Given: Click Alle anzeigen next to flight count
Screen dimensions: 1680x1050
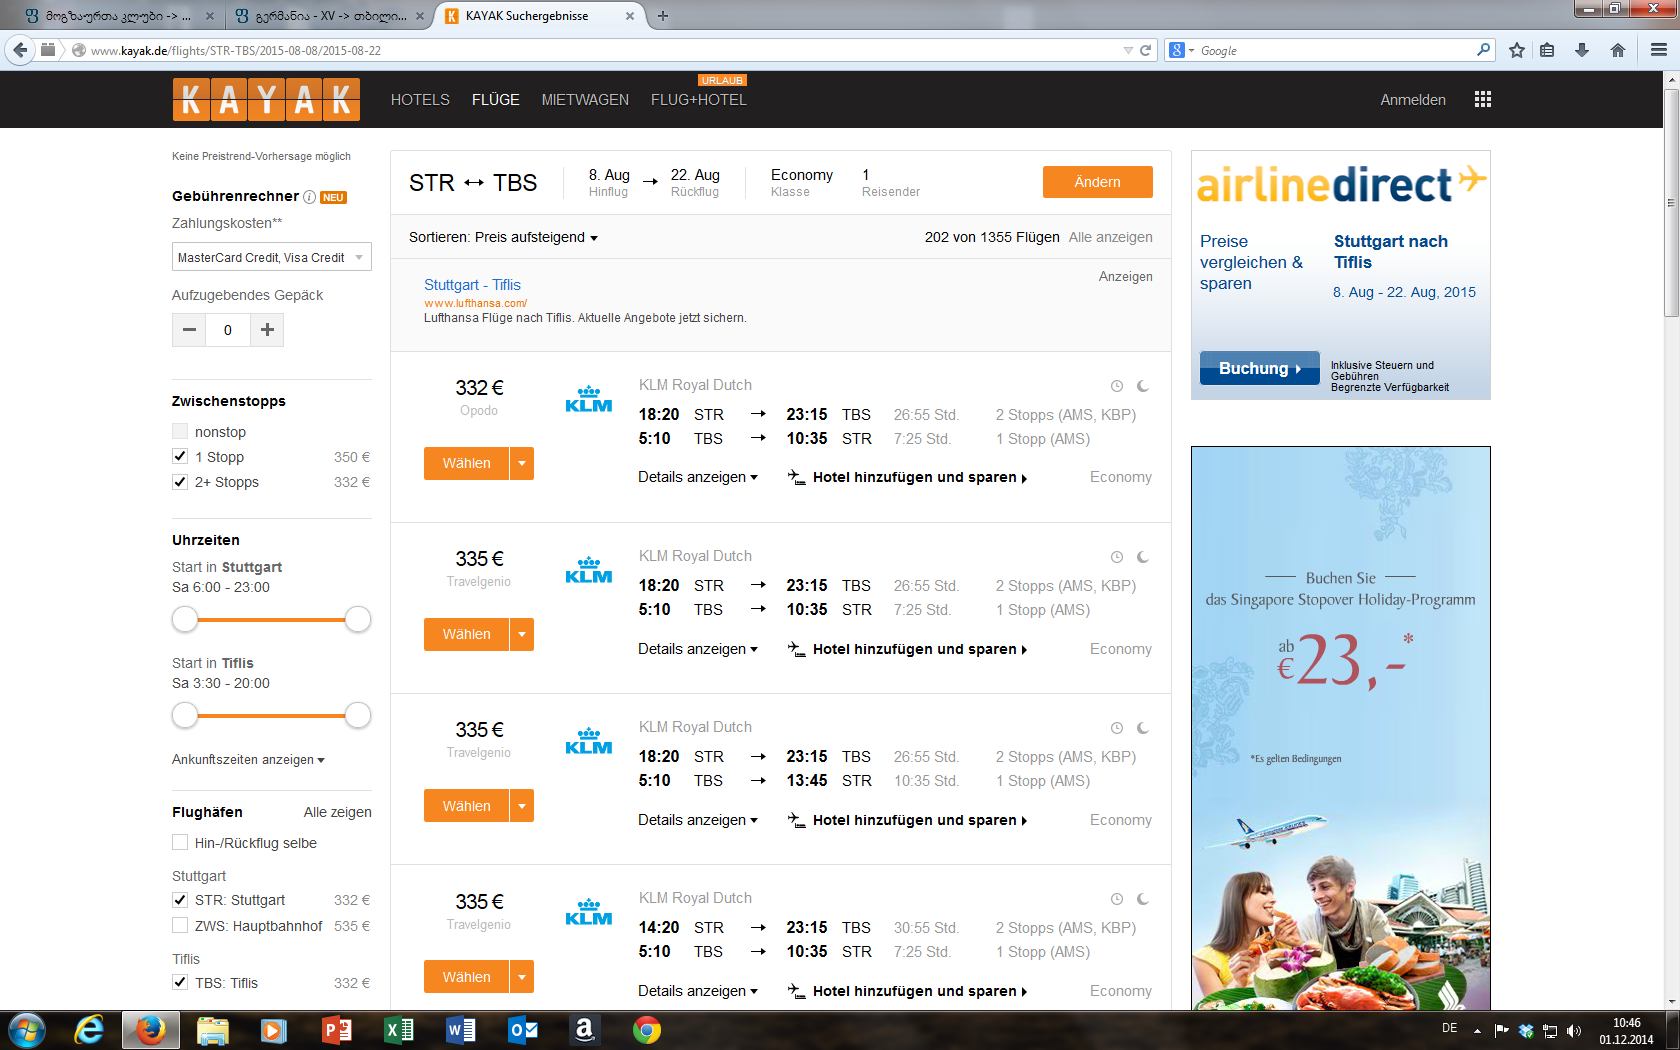Looking at the screenshot, I should [x=1111, y=237].
